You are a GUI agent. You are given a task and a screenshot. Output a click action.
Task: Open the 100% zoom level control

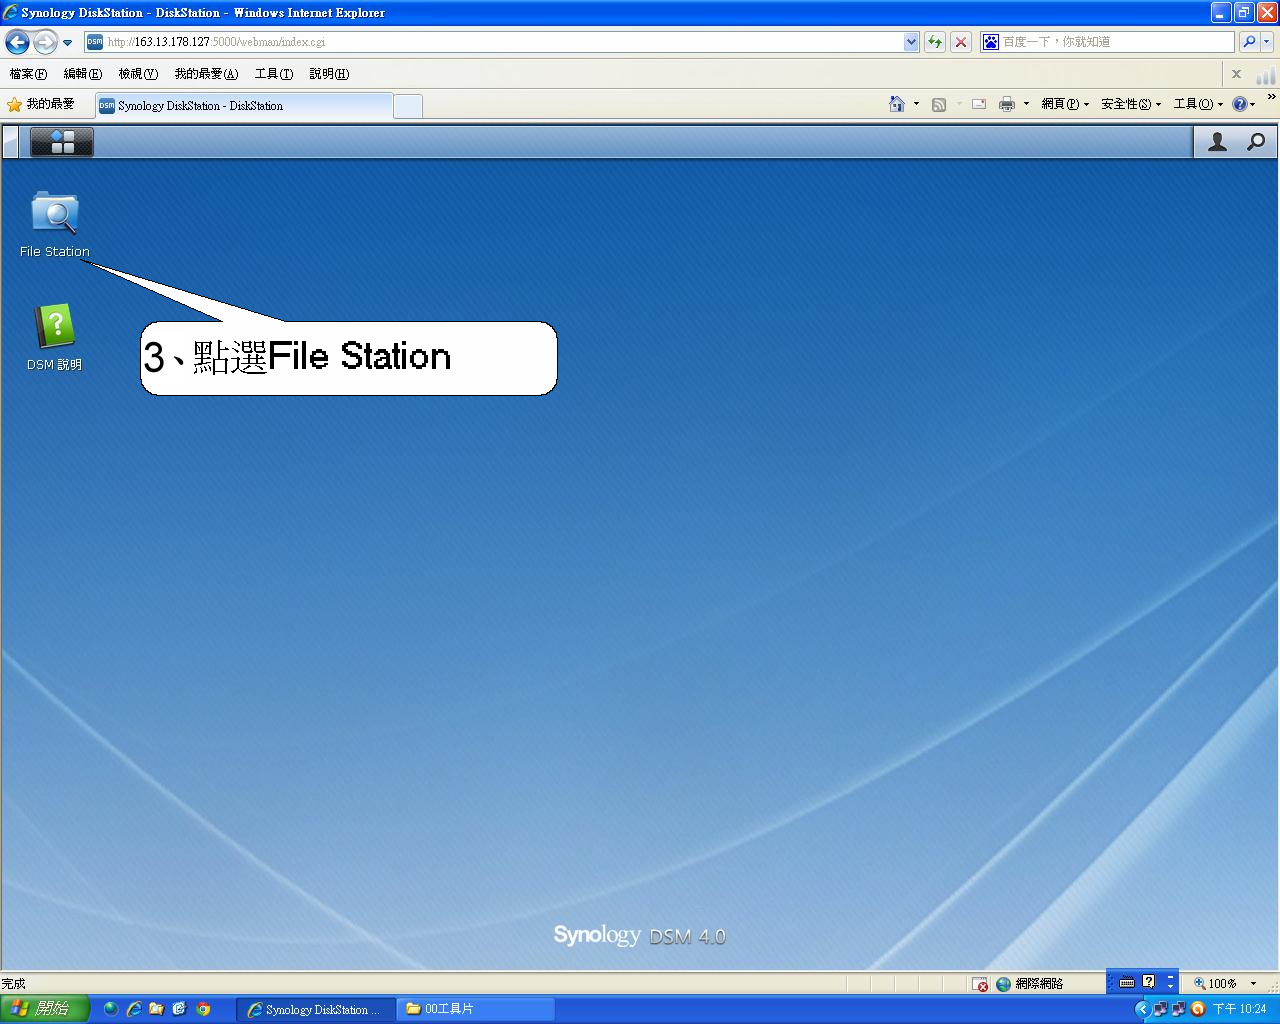click(1224, 984)
